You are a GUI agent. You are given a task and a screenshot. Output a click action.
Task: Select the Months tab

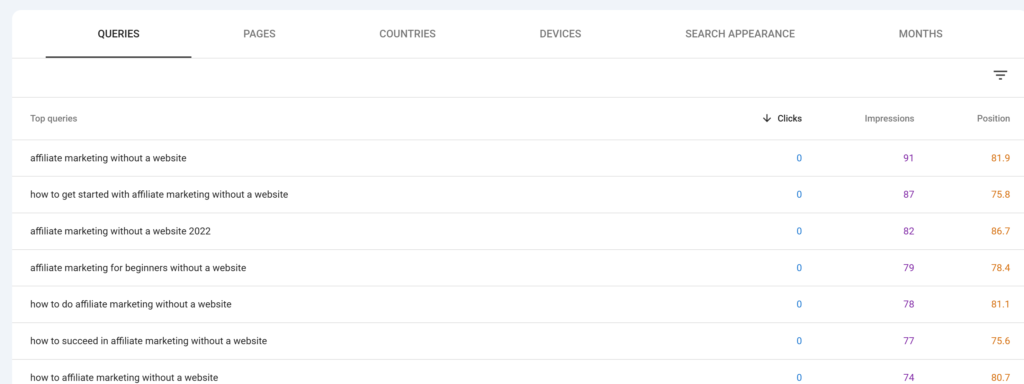click(920, 34)
